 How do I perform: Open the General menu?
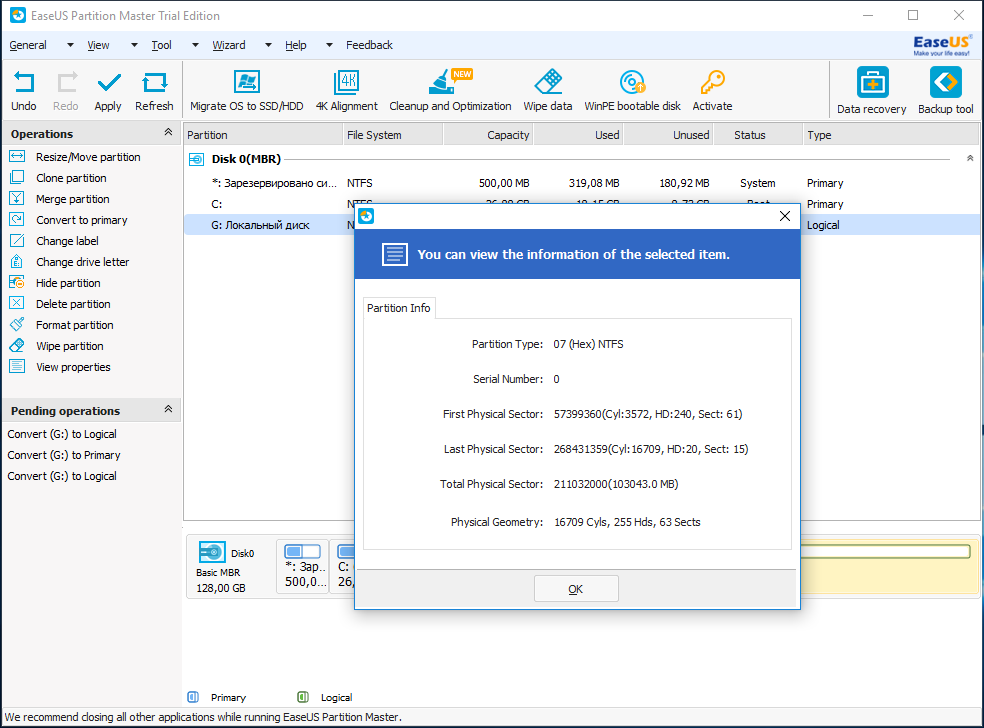point(28,45)
